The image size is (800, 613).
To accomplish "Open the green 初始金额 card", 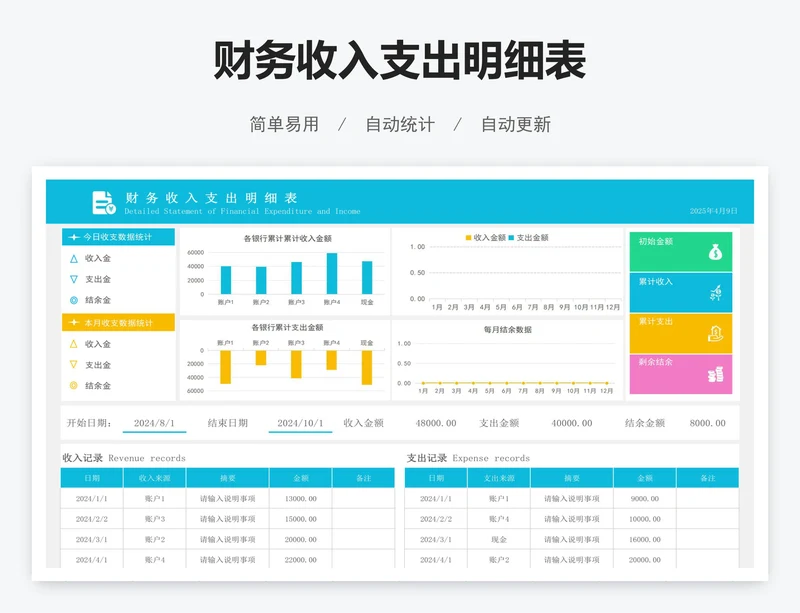I will pos(681,252).
